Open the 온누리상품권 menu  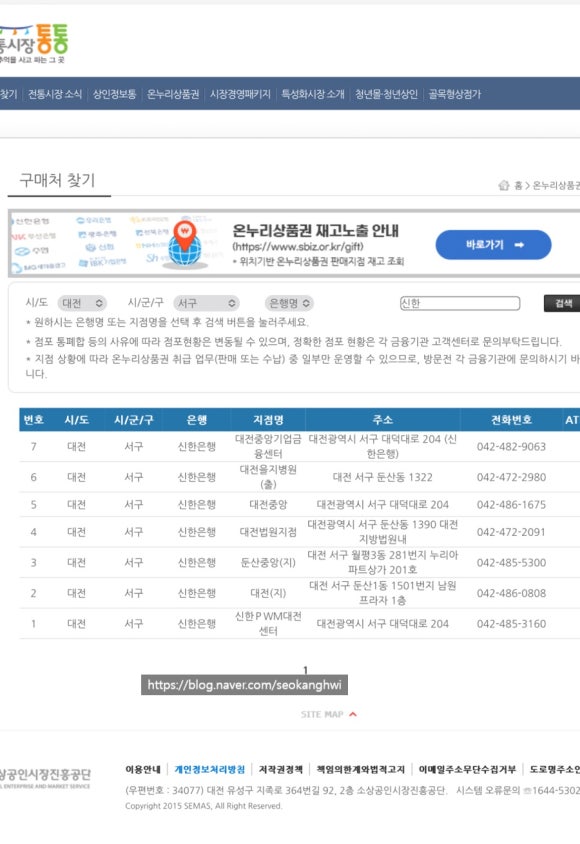point(173,94)
